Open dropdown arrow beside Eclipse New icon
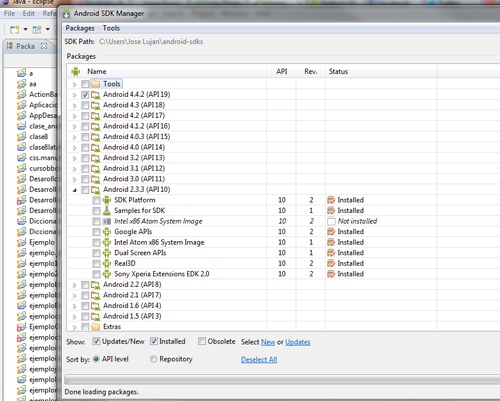 click(x=25, y=29)
